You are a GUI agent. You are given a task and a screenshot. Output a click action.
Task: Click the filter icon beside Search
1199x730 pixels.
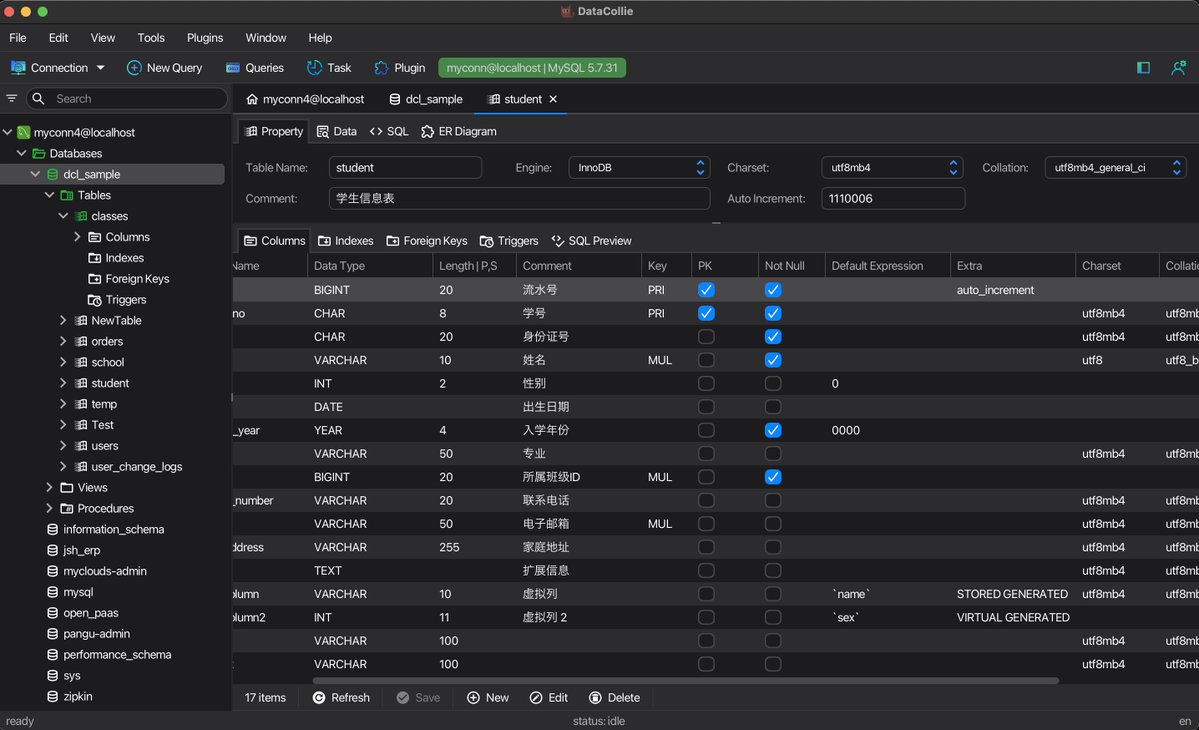(x=11, y=99)
